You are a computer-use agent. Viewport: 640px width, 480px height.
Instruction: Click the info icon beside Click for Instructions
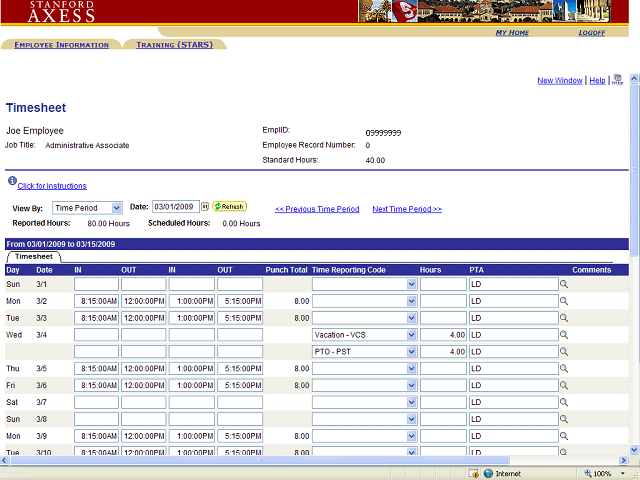tap(11, 182)
